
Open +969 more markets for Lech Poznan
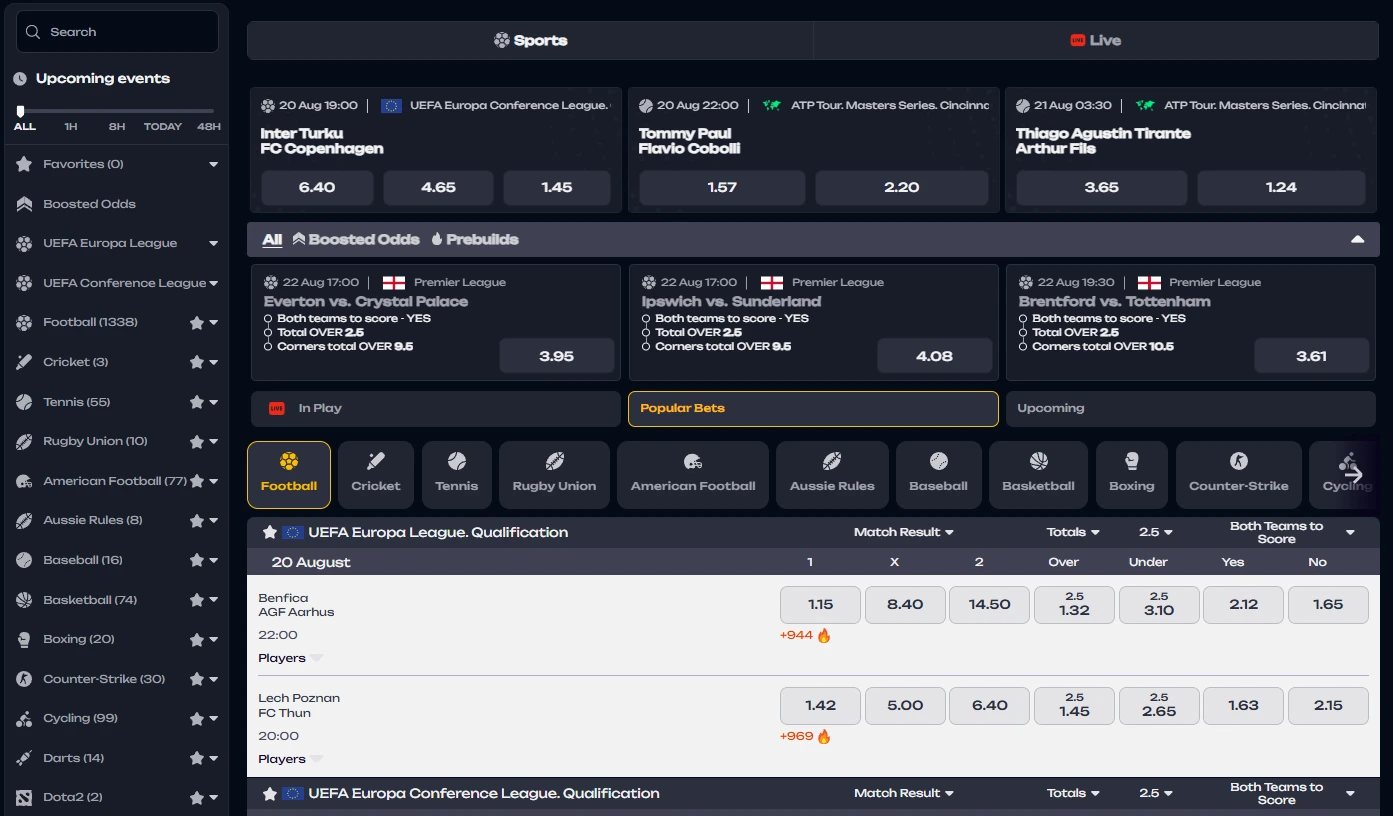click(805, 737)
